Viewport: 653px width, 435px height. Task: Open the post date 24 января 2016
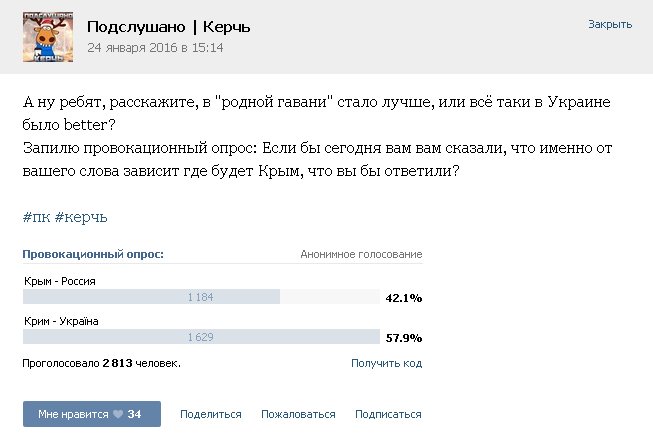tap(155, 47)
